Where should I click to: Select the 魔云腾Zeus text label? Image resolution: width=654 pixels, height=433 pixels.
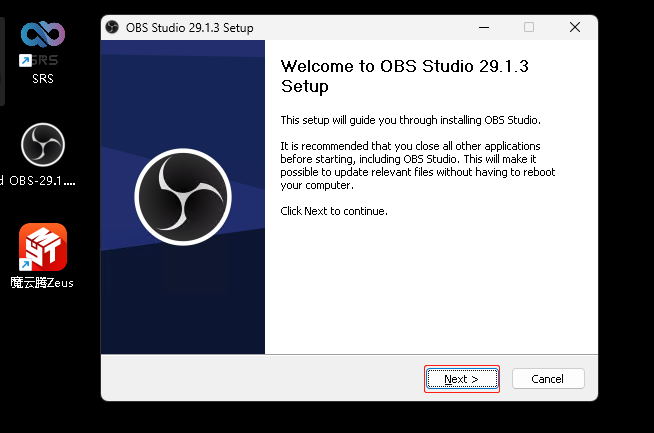tap(43, 282)
